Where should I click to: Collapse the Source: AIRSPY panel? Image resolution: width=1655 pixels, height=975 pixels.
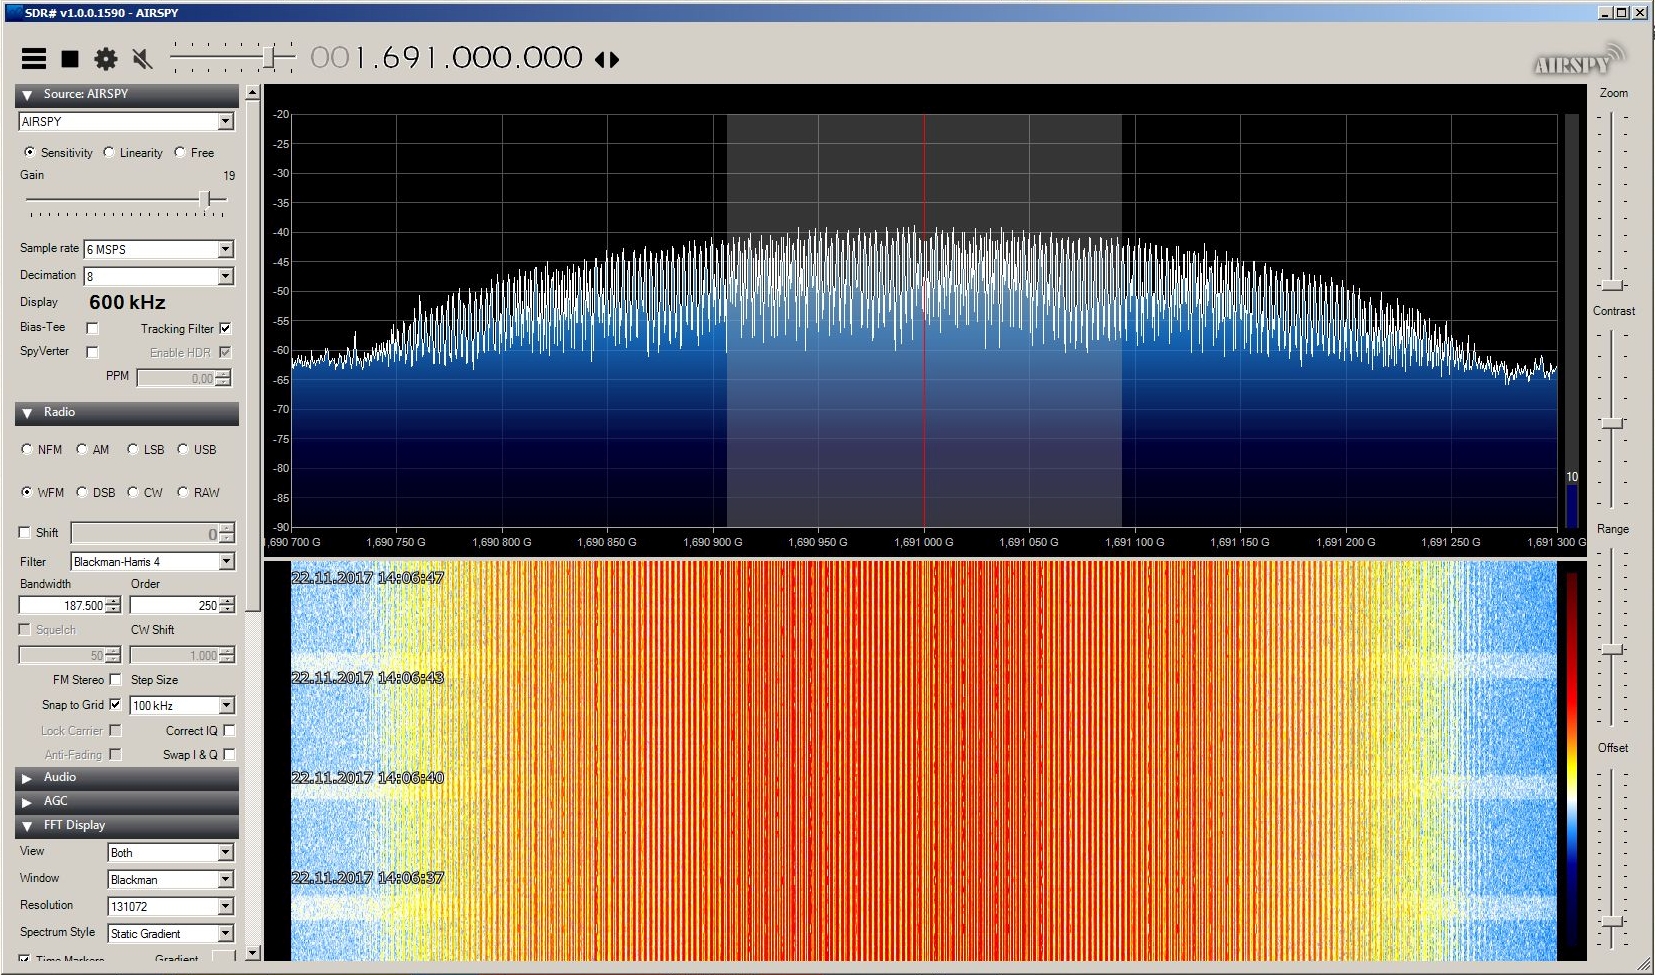tap(127, 94)
